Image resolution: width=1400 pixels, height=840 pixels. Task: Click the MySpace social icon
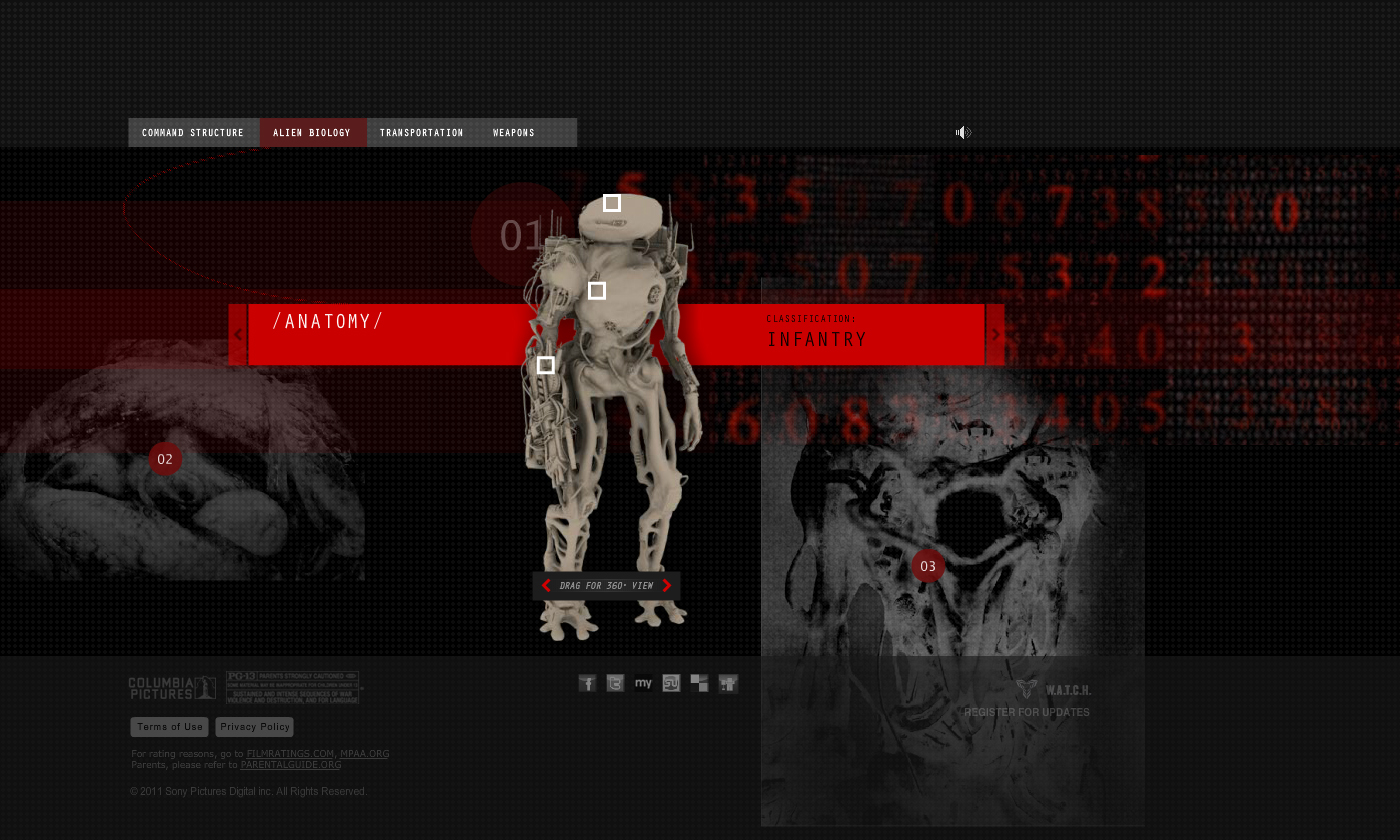tap(643, 683)
